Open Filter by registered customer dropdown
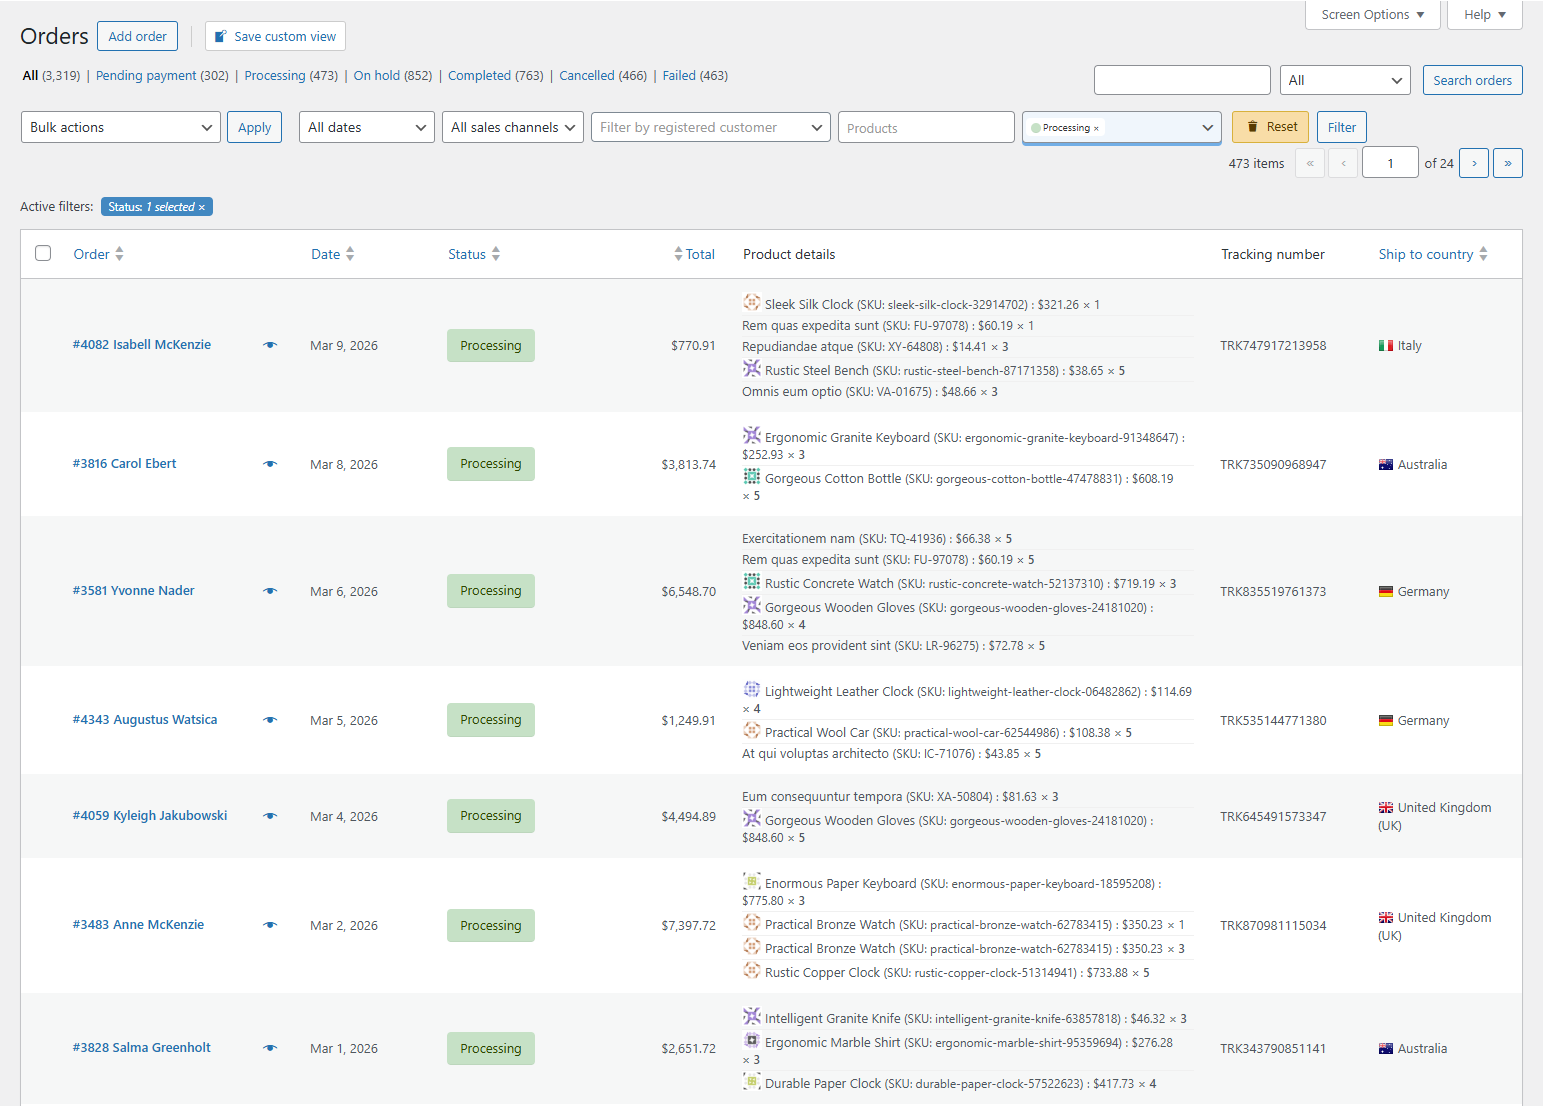 coord(711,127)
